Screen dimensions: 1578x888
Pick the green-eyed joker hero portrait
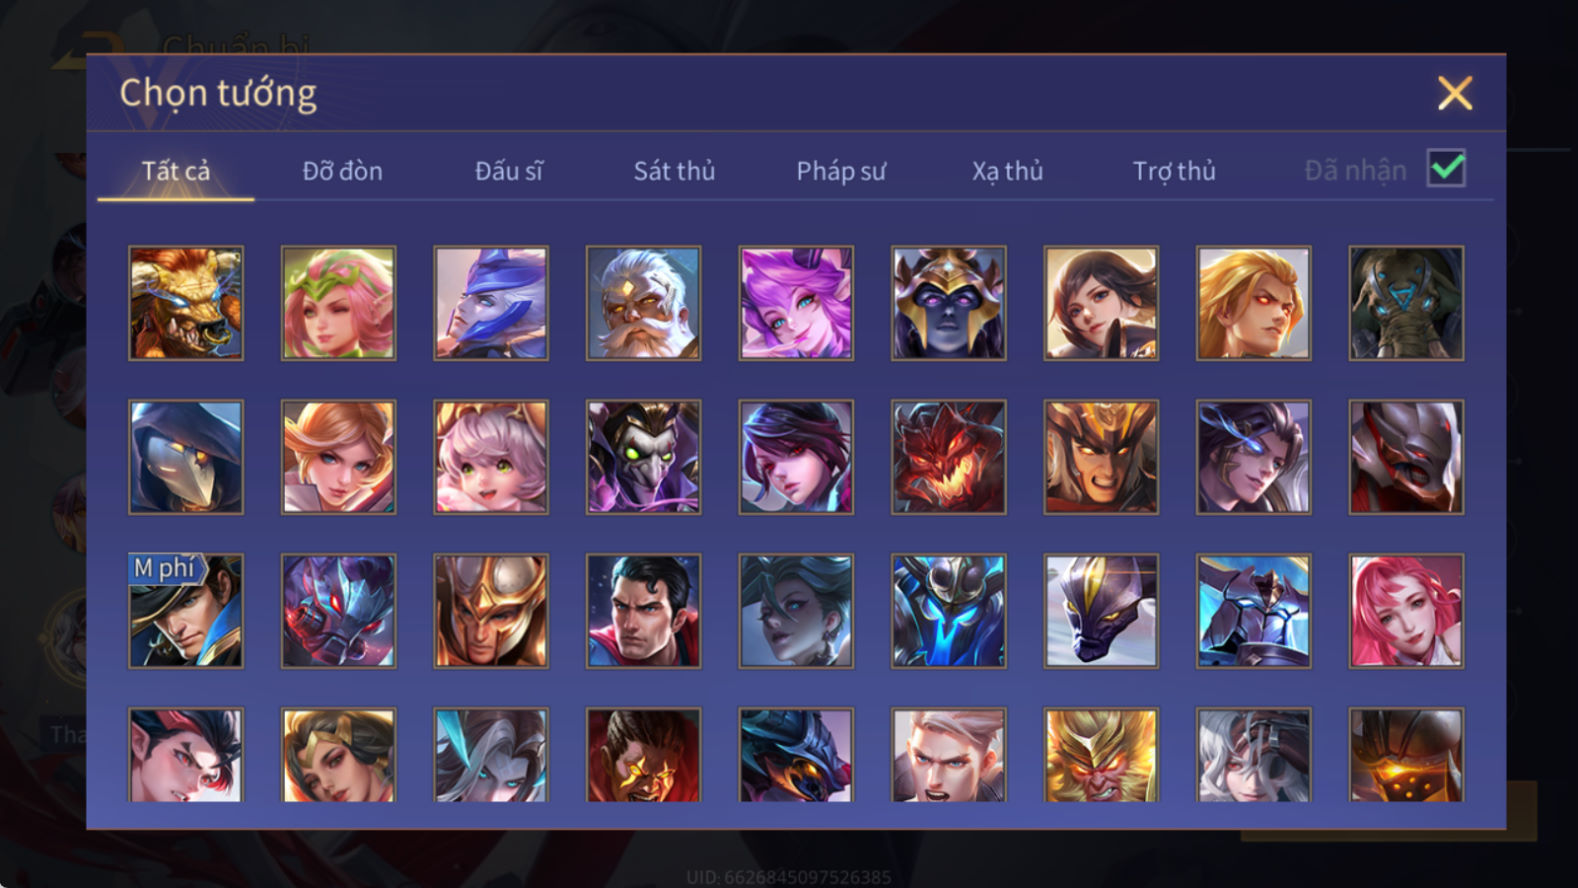click(643, 457)
